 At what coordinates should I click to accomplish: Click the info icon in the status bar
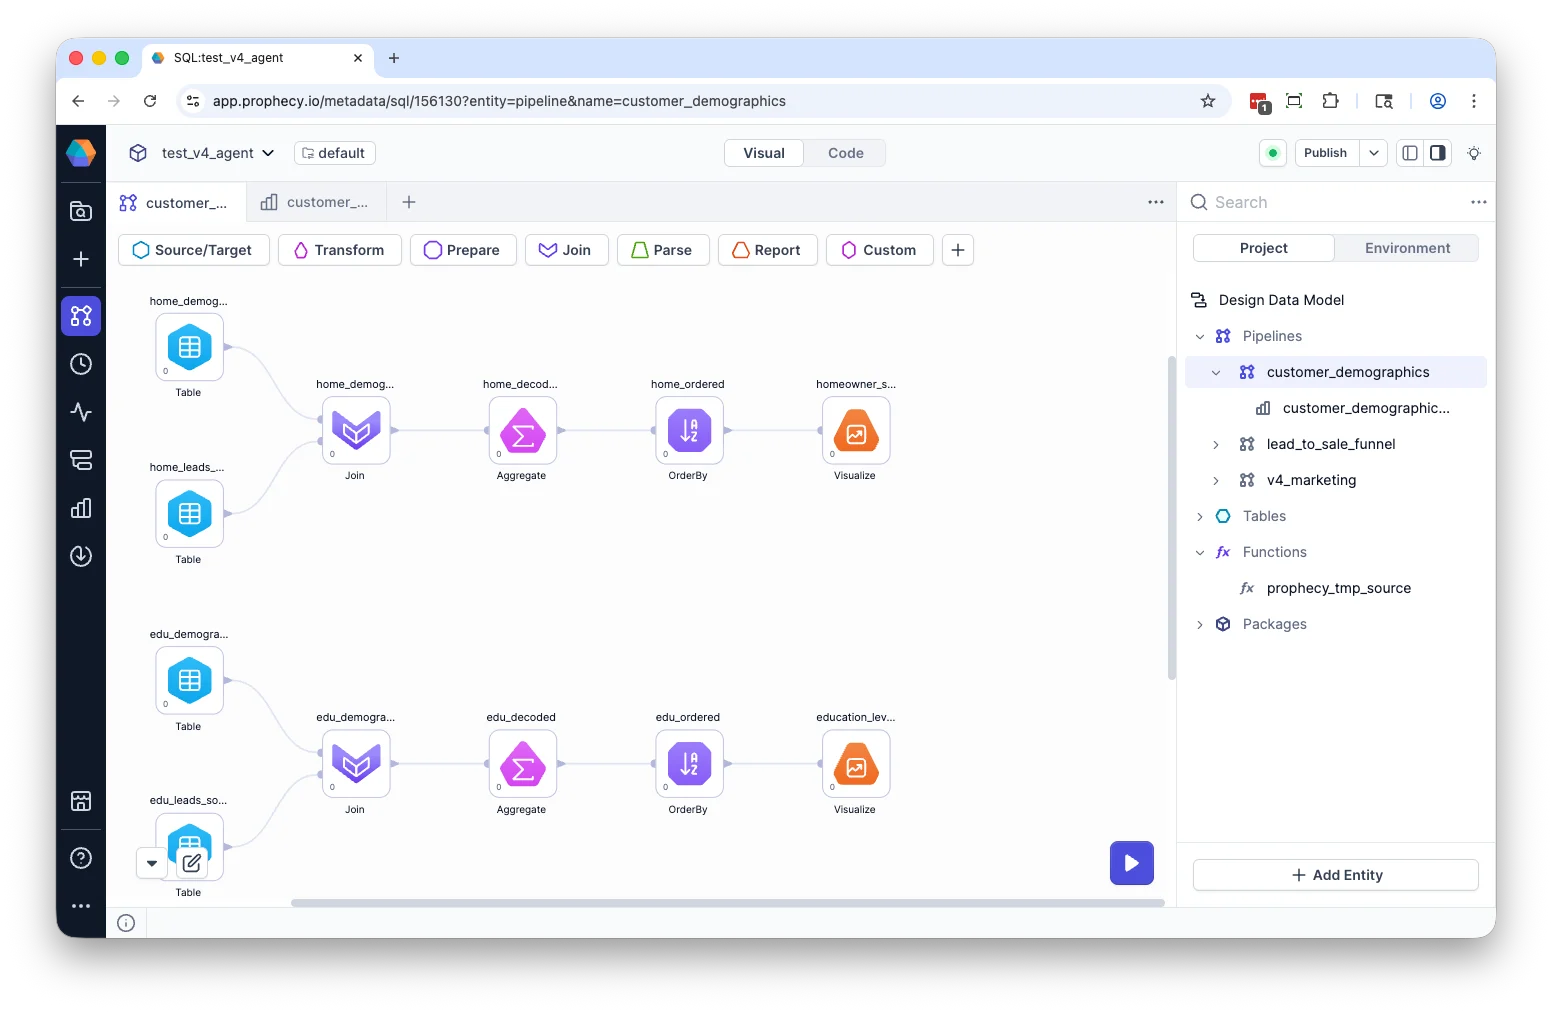pos(126,923)
